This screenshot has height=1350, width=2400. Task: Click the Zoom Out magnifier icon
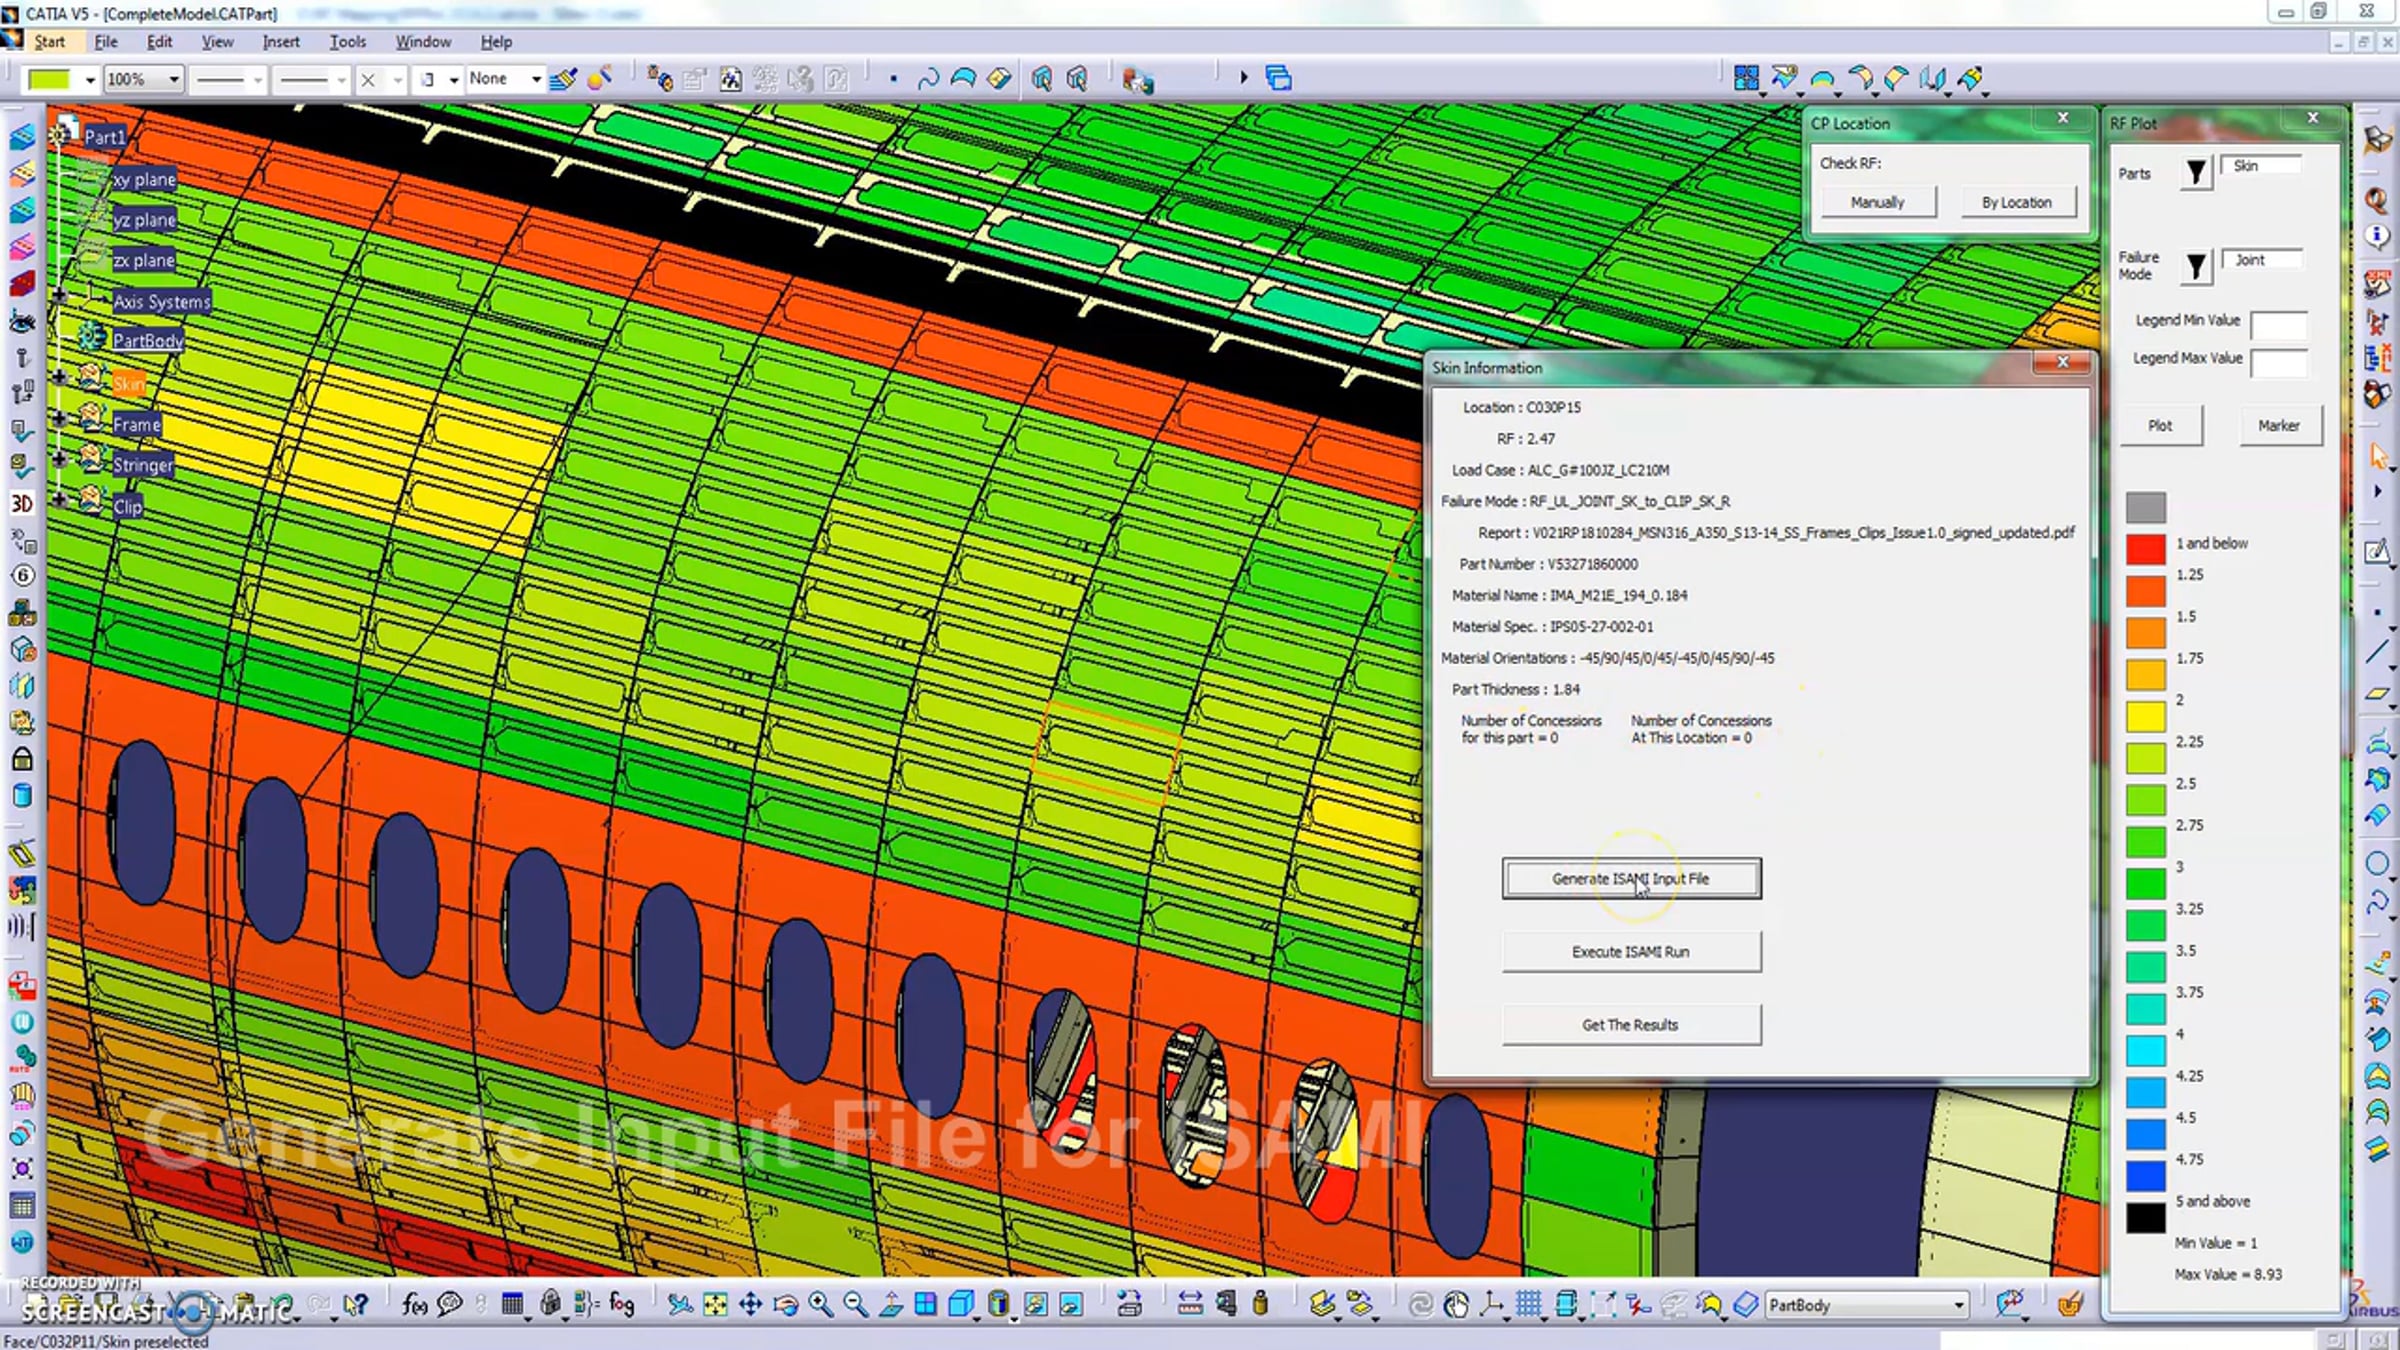pyautogui.click(x=855, y=1304)
